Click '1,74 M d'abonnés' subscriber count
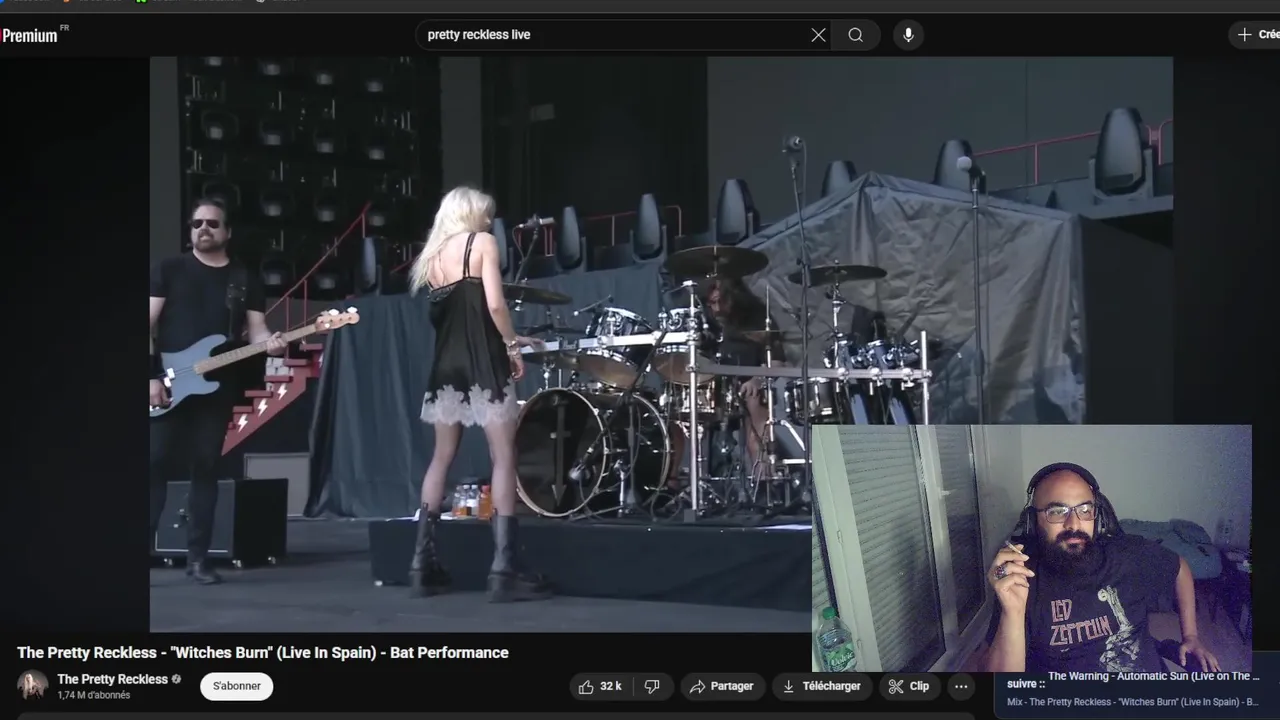The image size is (1280, 720). [x=94, y=696]
